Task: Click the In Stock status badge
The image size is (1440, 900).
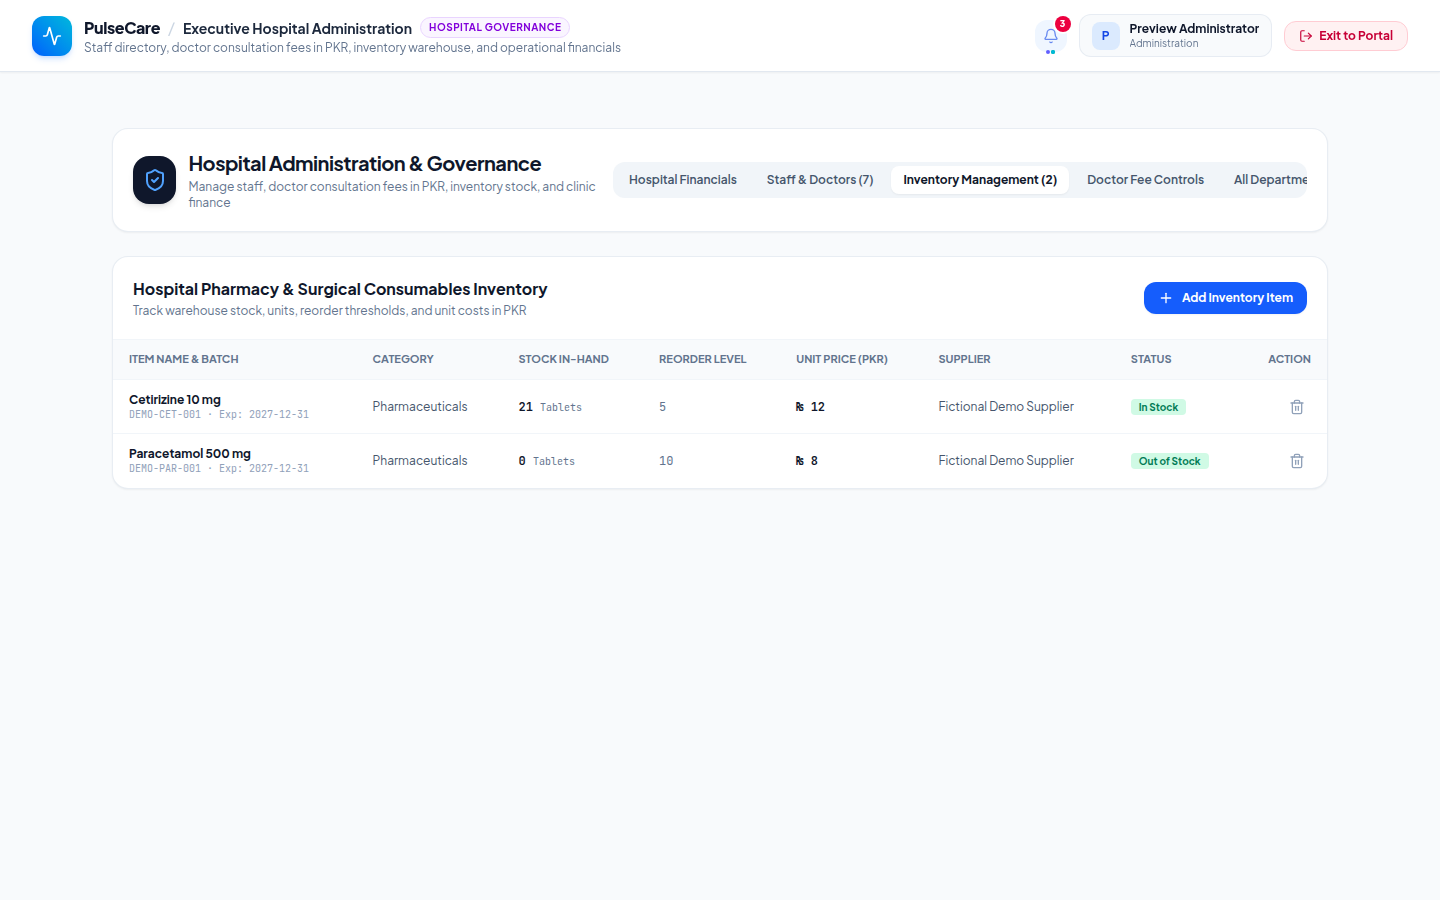Action: point(1158,407)
